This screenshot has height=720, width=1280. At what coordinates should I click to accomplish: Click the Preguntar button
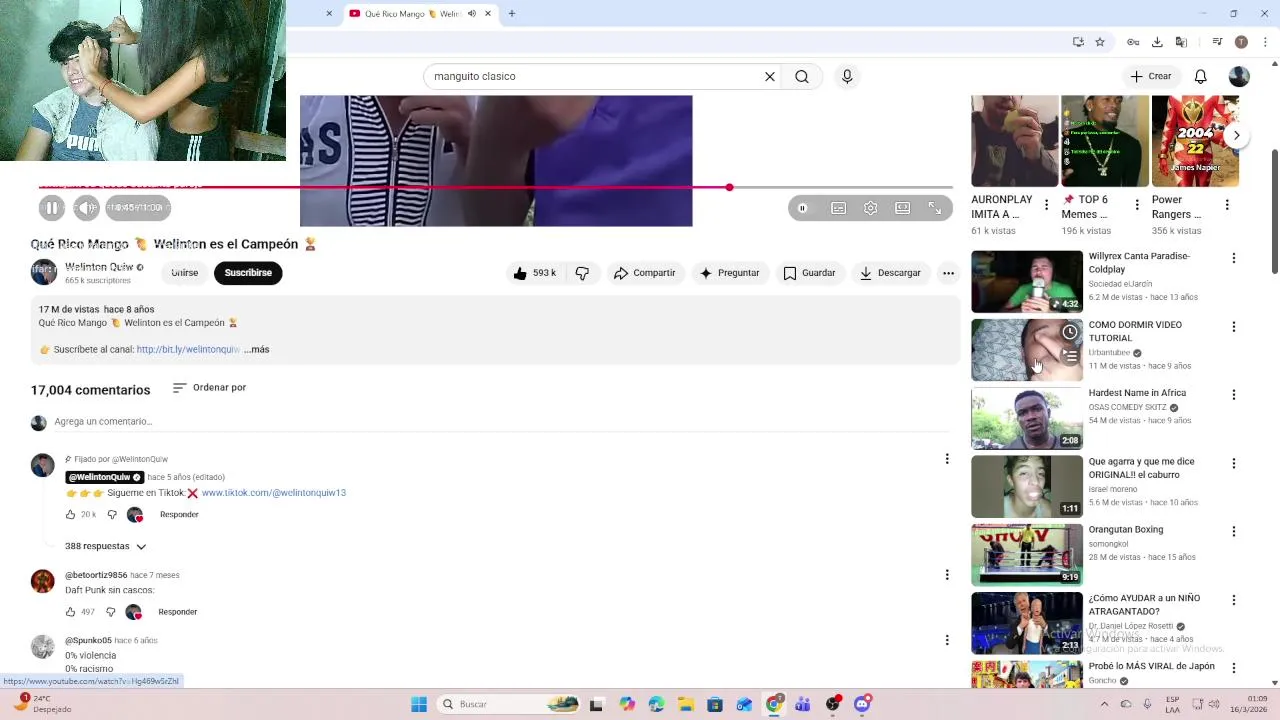point(729,273)
